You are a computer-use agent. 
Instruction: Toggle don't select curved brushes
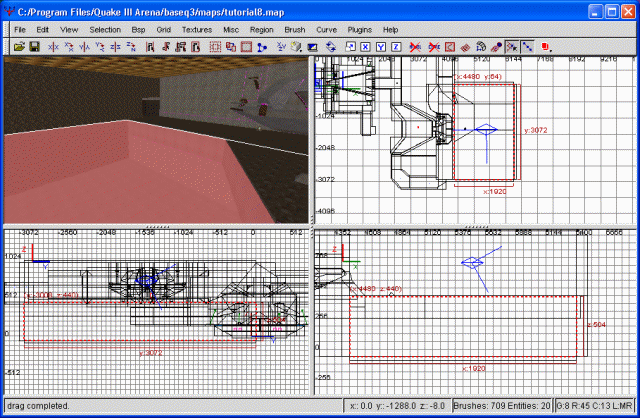click(x=433, y=47)
